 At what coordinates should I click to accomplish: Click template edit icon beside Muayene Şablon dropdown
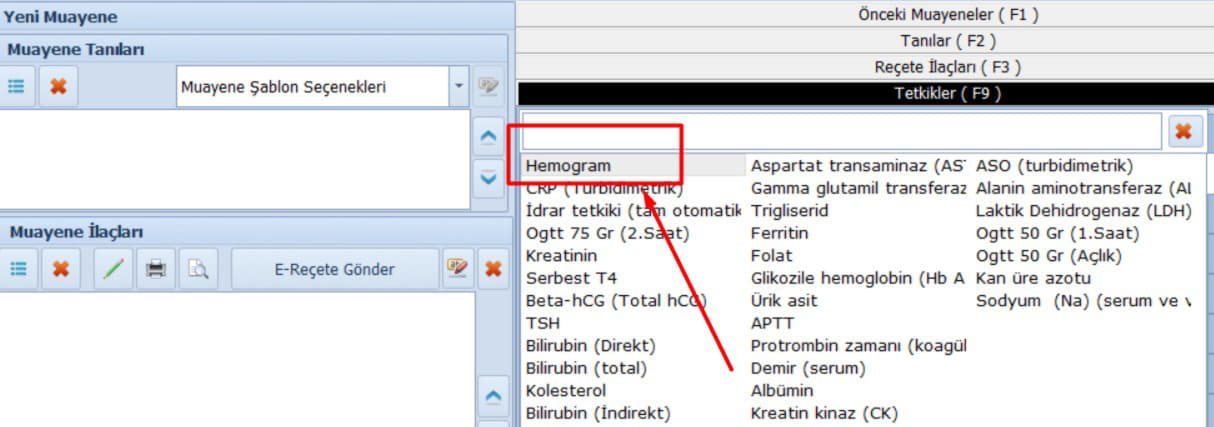(x=488, y=87)
